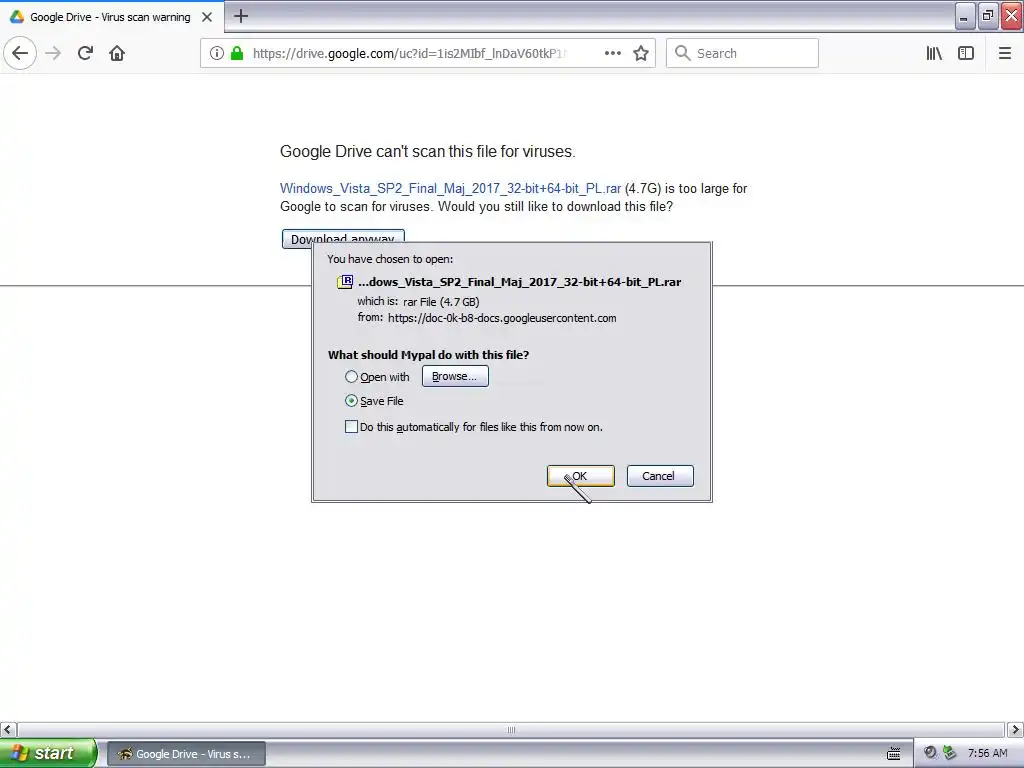Select the Save File radio option
The height and width of the screenshot is (768, 1024).
(351, 400)
